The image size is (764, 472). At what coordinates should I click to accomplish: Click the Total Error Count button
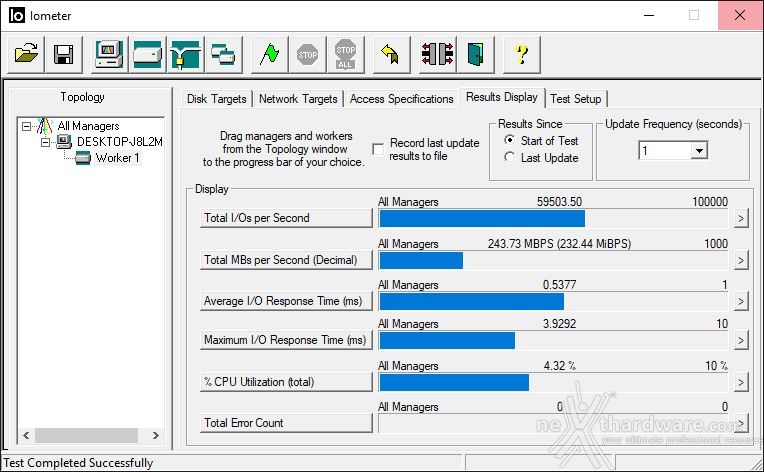[x=286, y=423]
